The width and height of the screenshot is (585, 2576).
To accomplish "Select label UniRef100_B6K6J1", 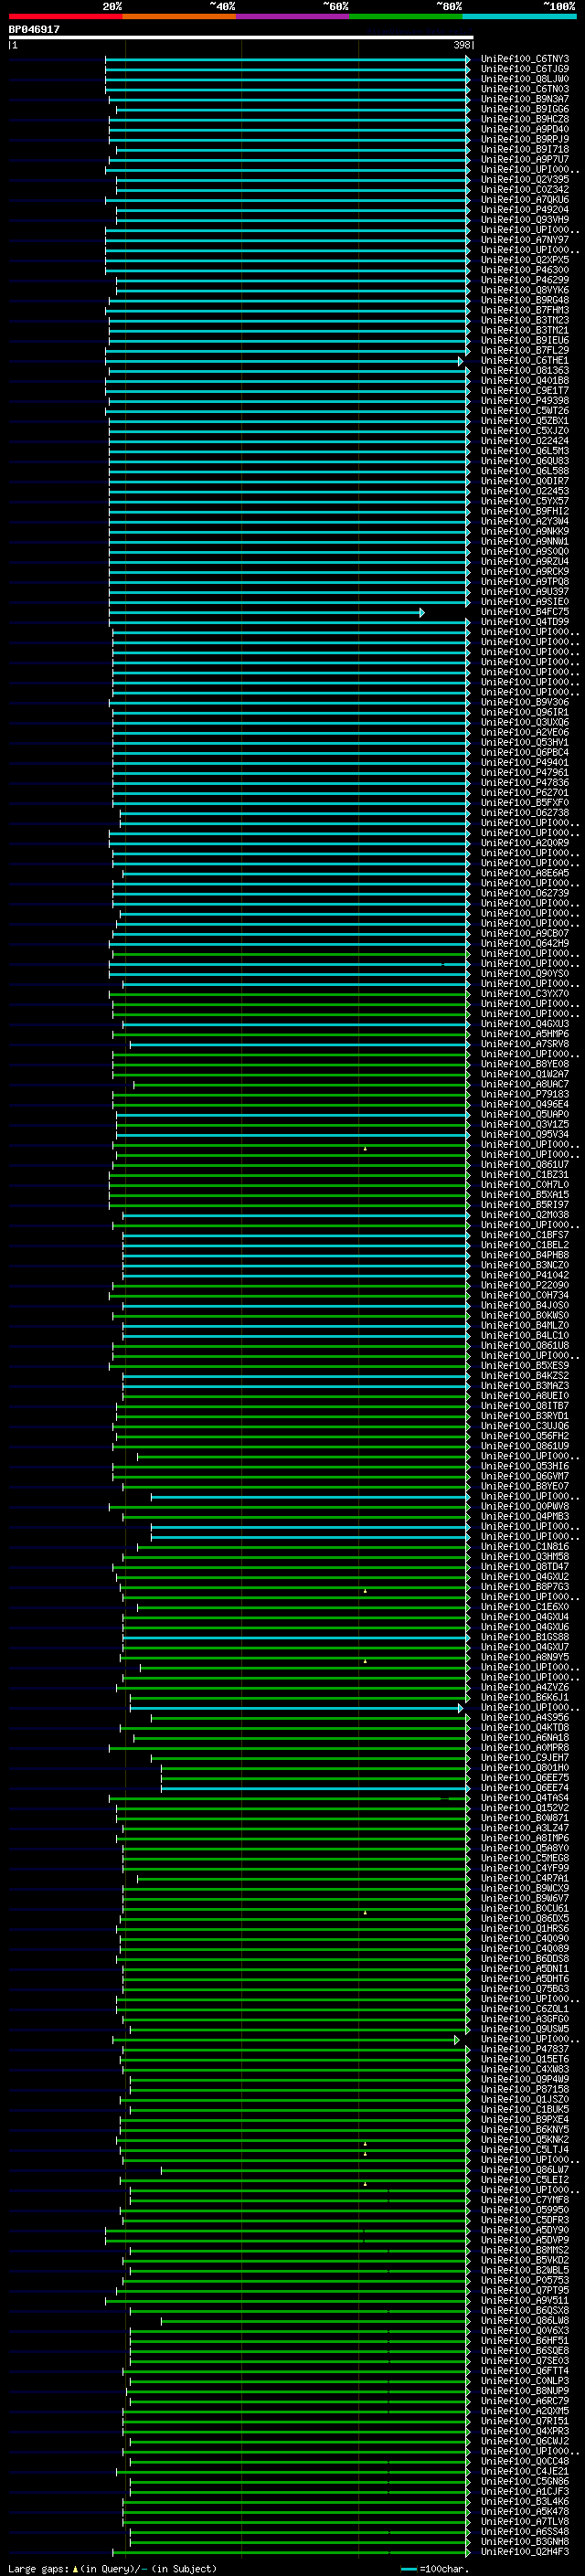I will (x=525, y=1697).
